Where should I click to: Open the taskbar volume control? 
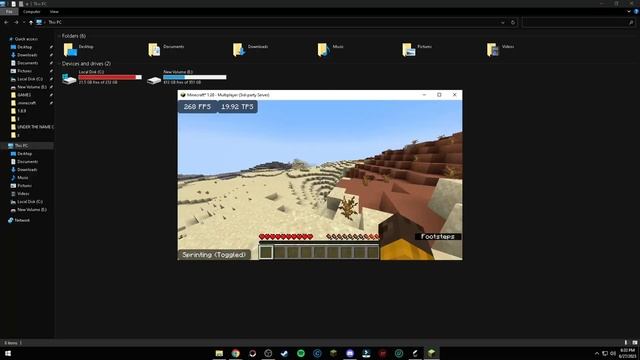pyautogui.click(x=613, y=353)
